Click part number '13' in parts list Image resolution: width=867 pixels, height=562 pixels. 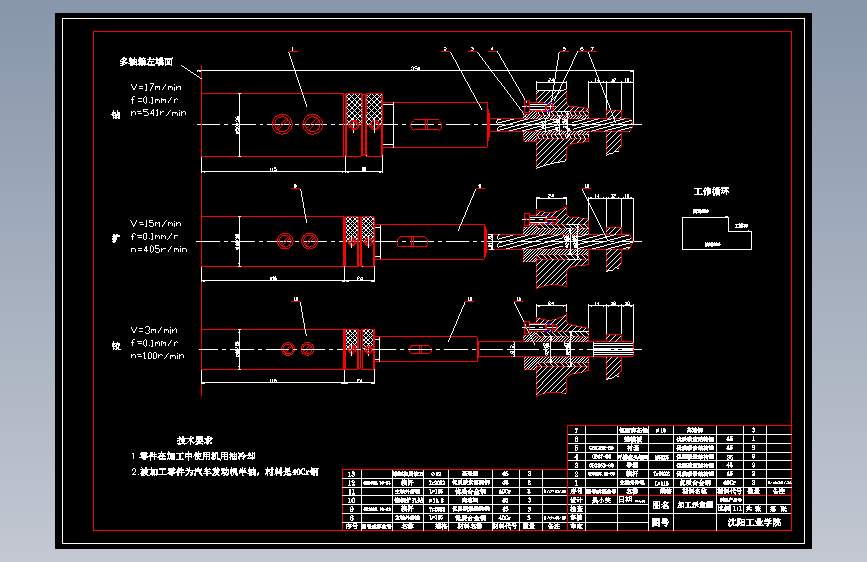click(352, 474)
